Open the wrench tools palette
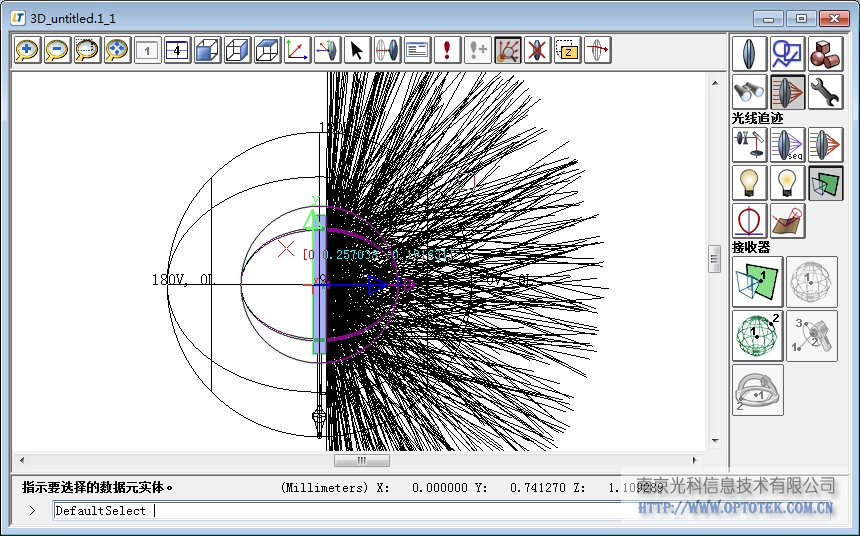The width and height of the screenshot is (860, 536). pyautogui.click(x=825, y=92)
